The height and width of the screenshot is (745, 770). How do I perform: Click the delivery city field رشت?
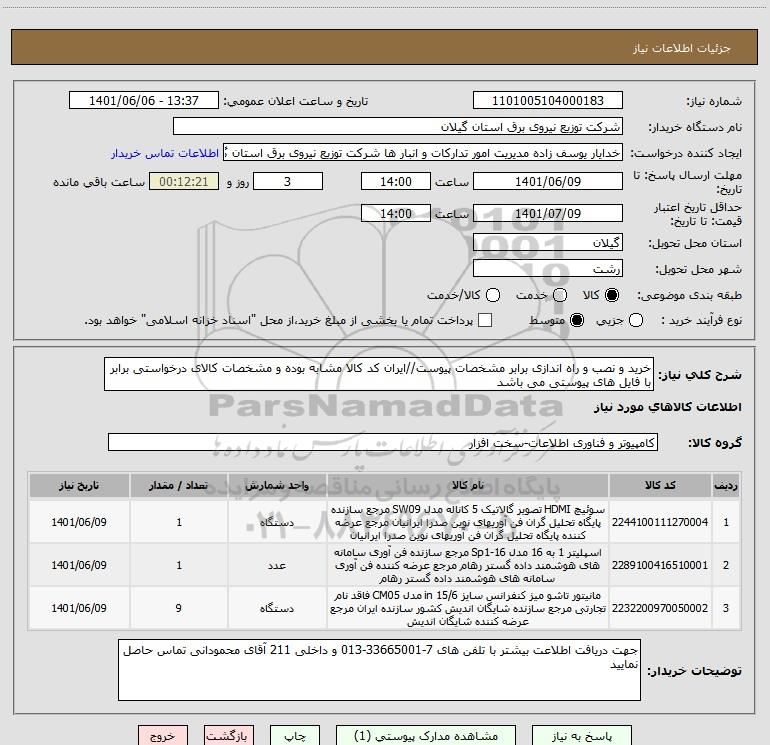(548, 269)
